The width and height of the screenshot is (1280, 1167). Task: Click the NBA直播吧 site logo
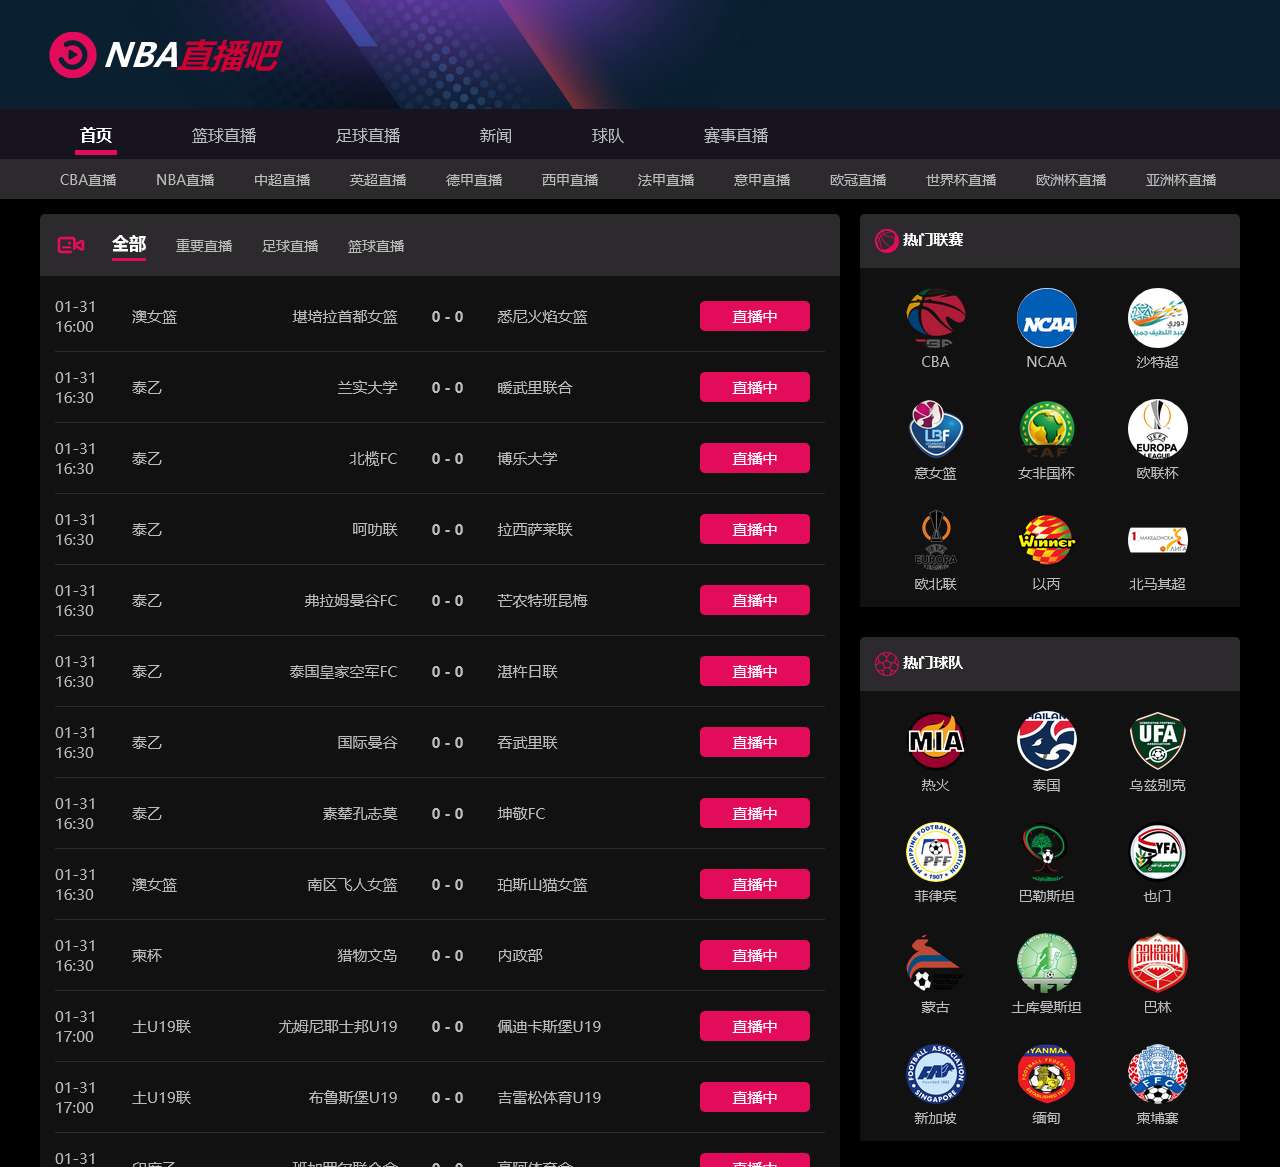(165, 55)
